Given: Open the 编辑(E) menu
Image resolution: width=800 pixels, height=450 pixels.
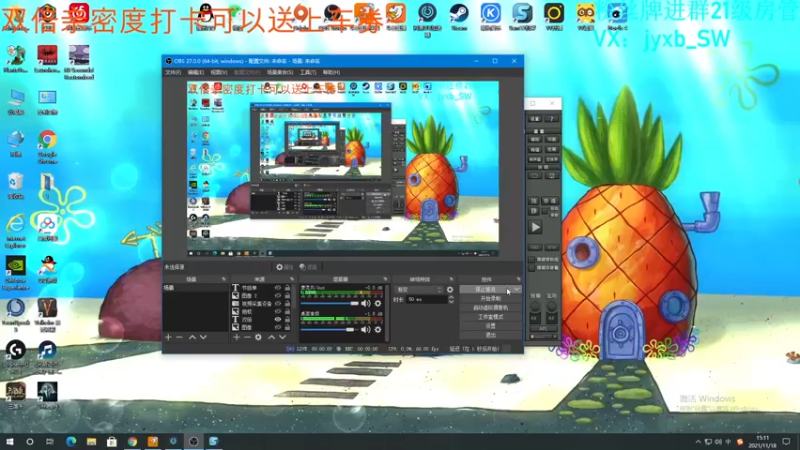Looking at the screenshot, I should (195, 72).
